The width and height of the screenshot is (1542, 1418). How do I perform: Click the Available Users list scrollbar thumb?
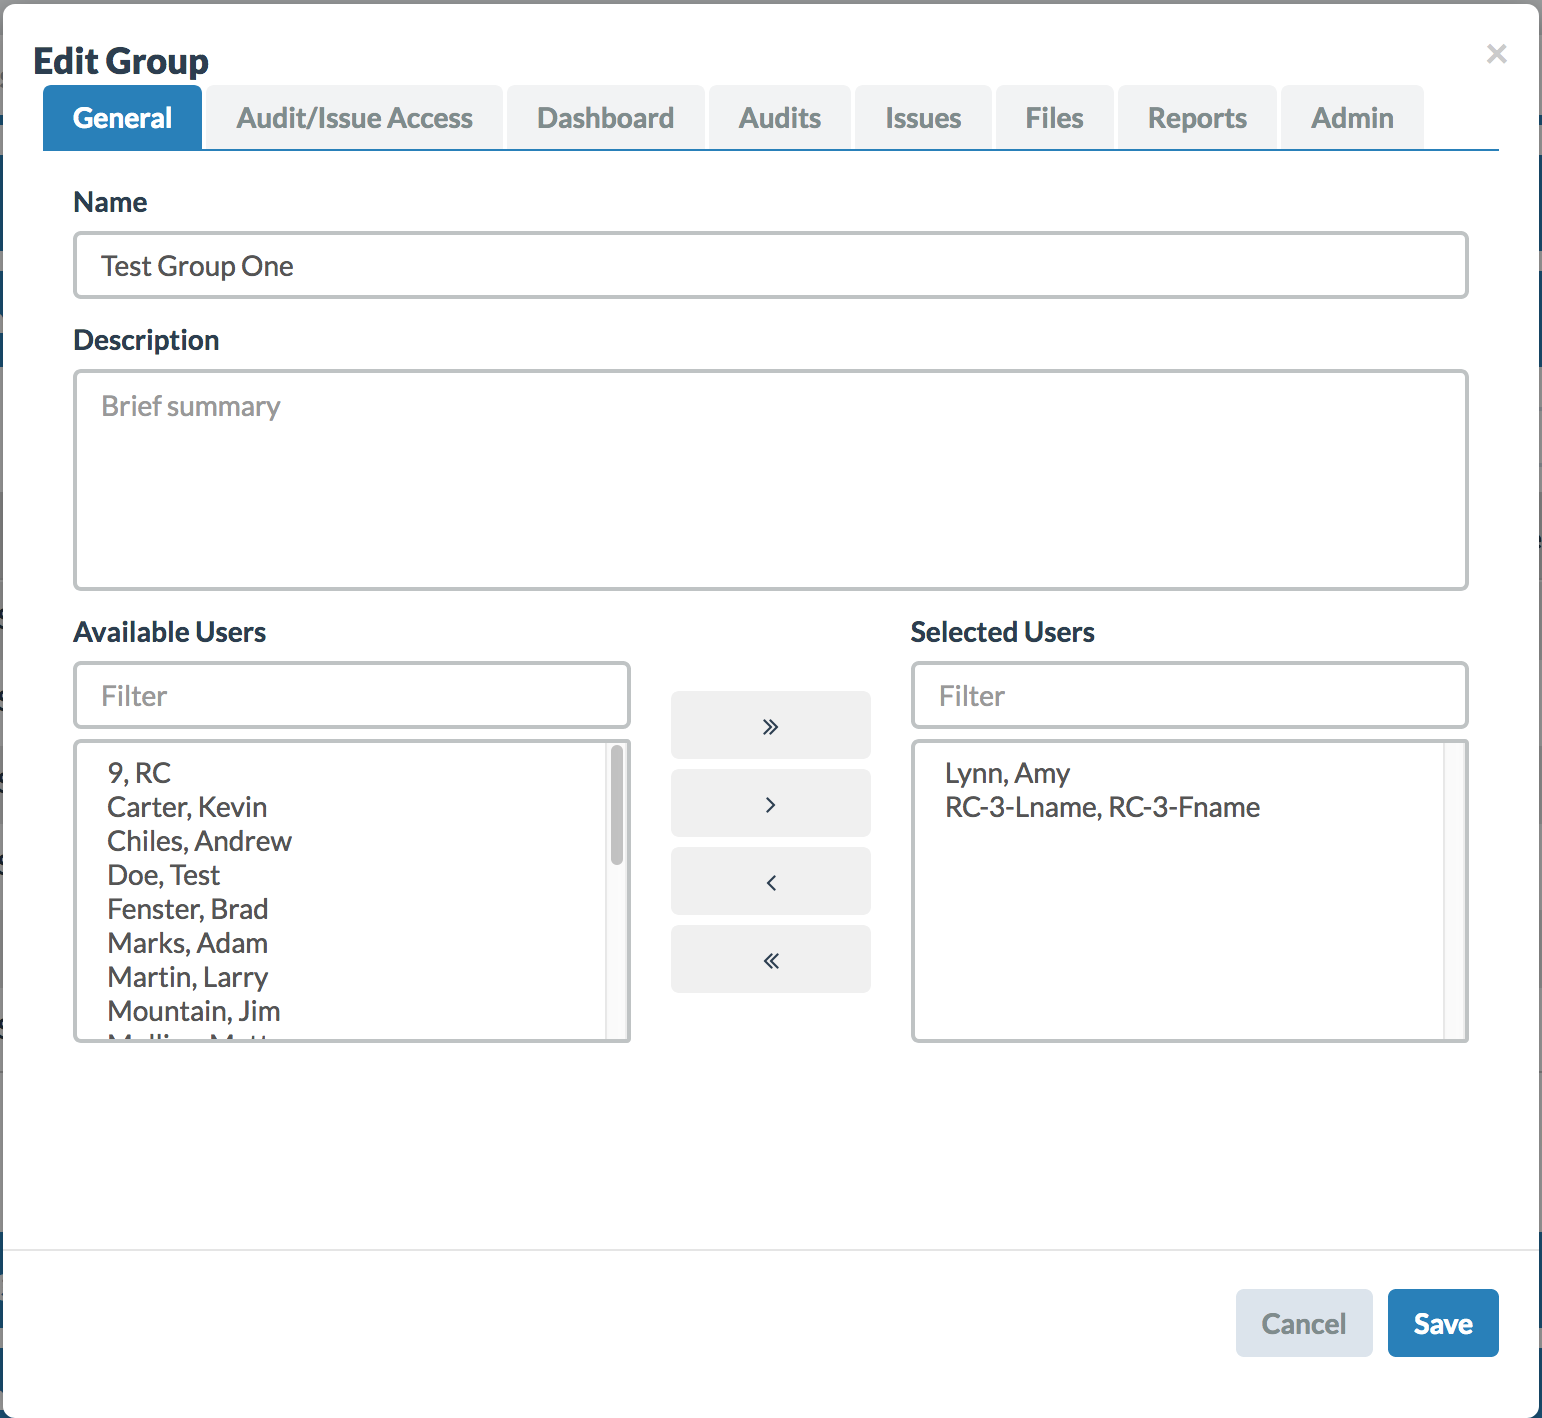[x=617, y=805]
